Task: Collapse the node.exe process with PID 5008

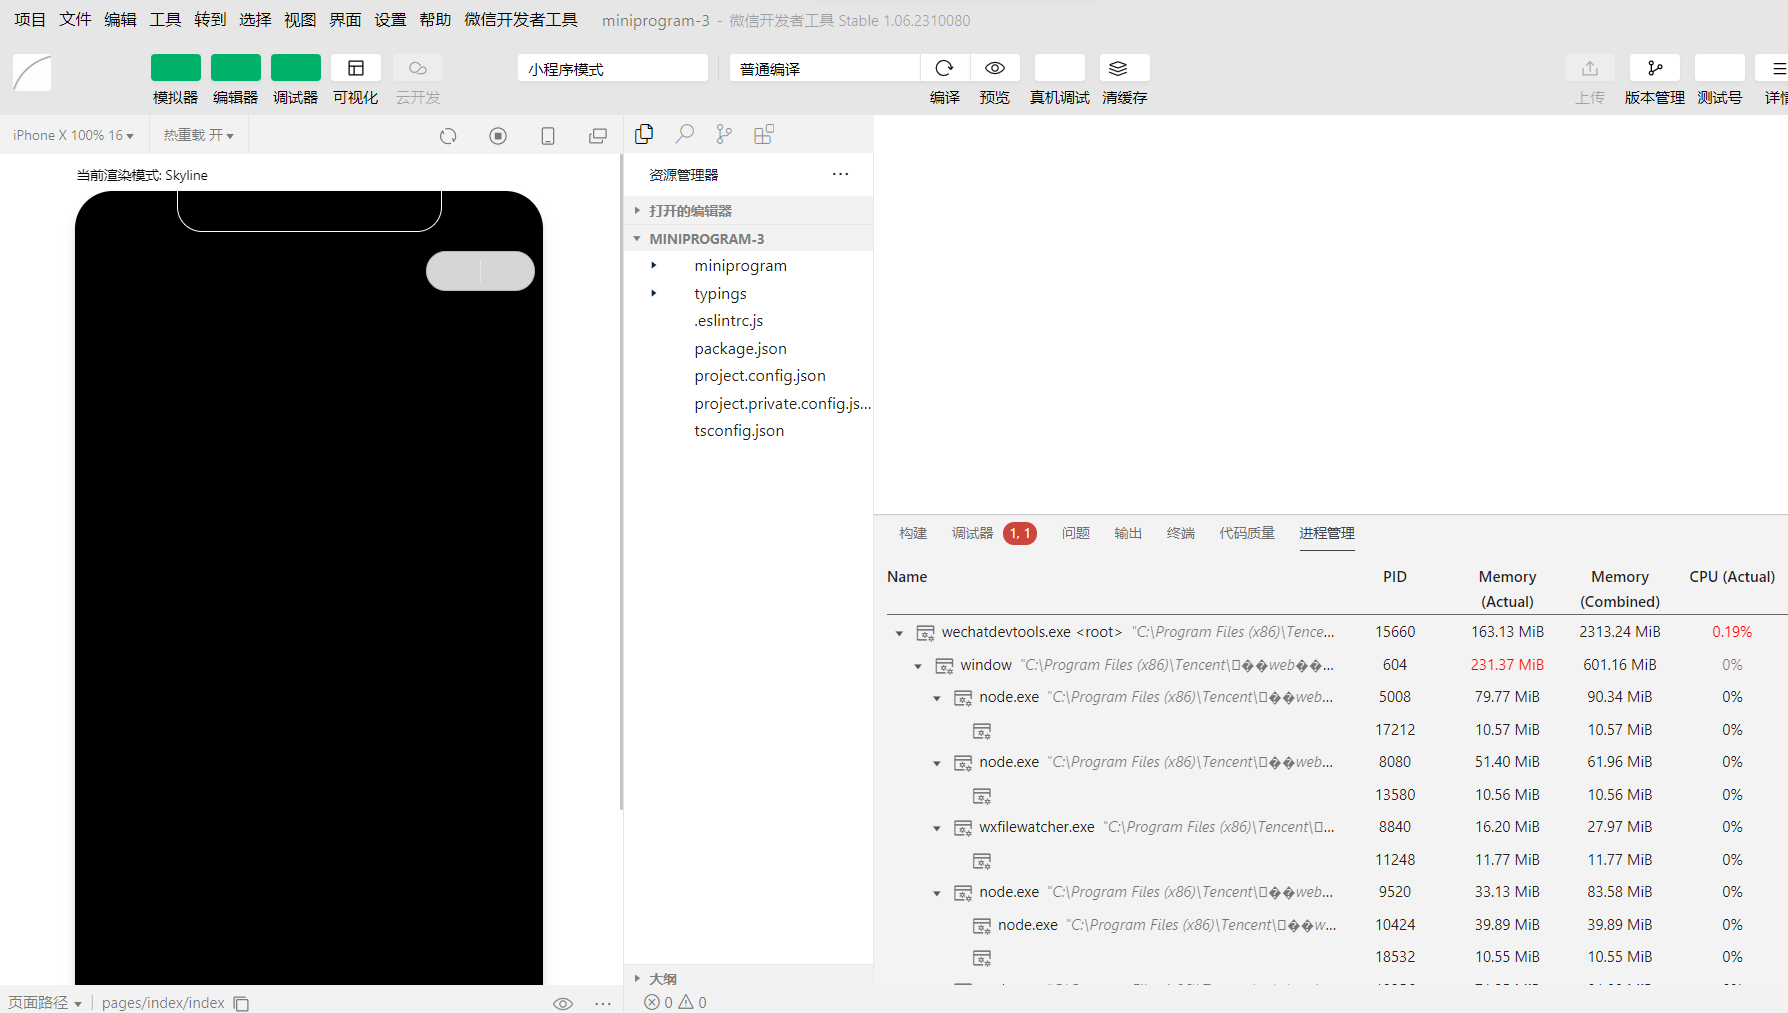Action: point(937,698)
